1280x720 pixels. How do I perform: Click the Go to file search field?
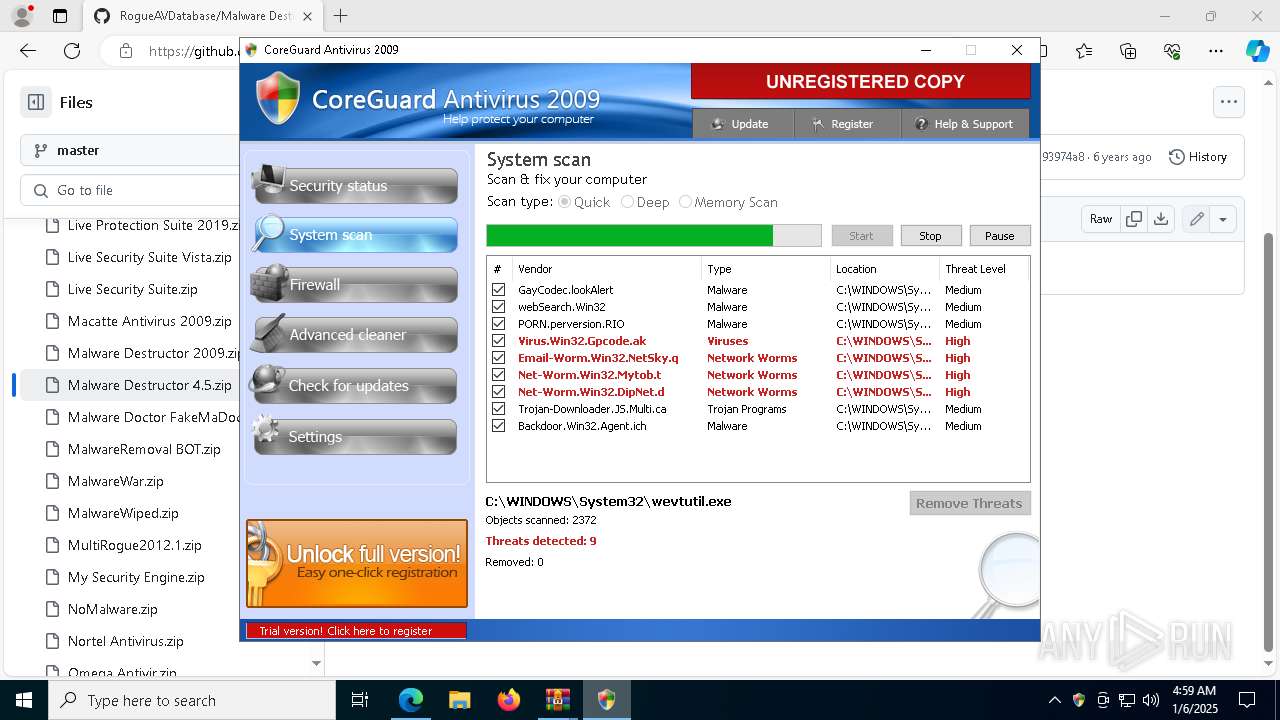(130, 190)
